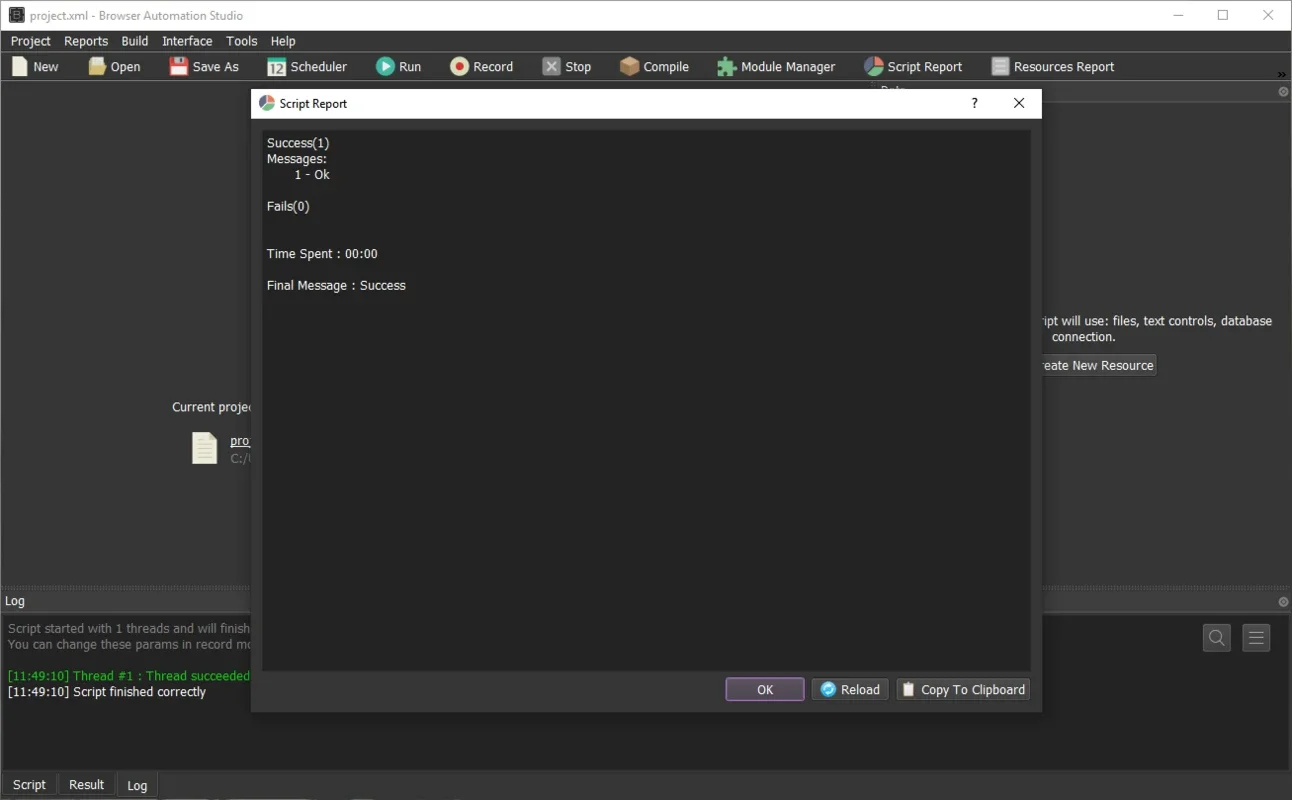Select the Log tab at the bottom
Viewport: 1292px width, 800px height.
point(137,785)
